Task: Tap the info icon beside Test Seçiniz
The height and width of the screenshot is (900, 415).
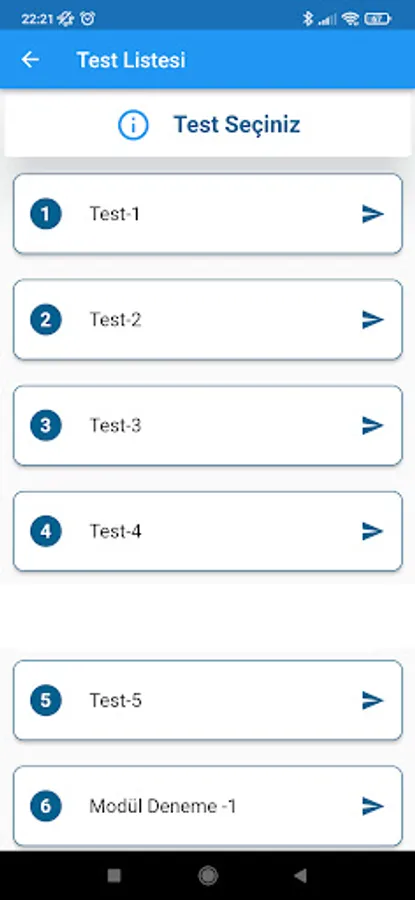Action: [133, 125]
